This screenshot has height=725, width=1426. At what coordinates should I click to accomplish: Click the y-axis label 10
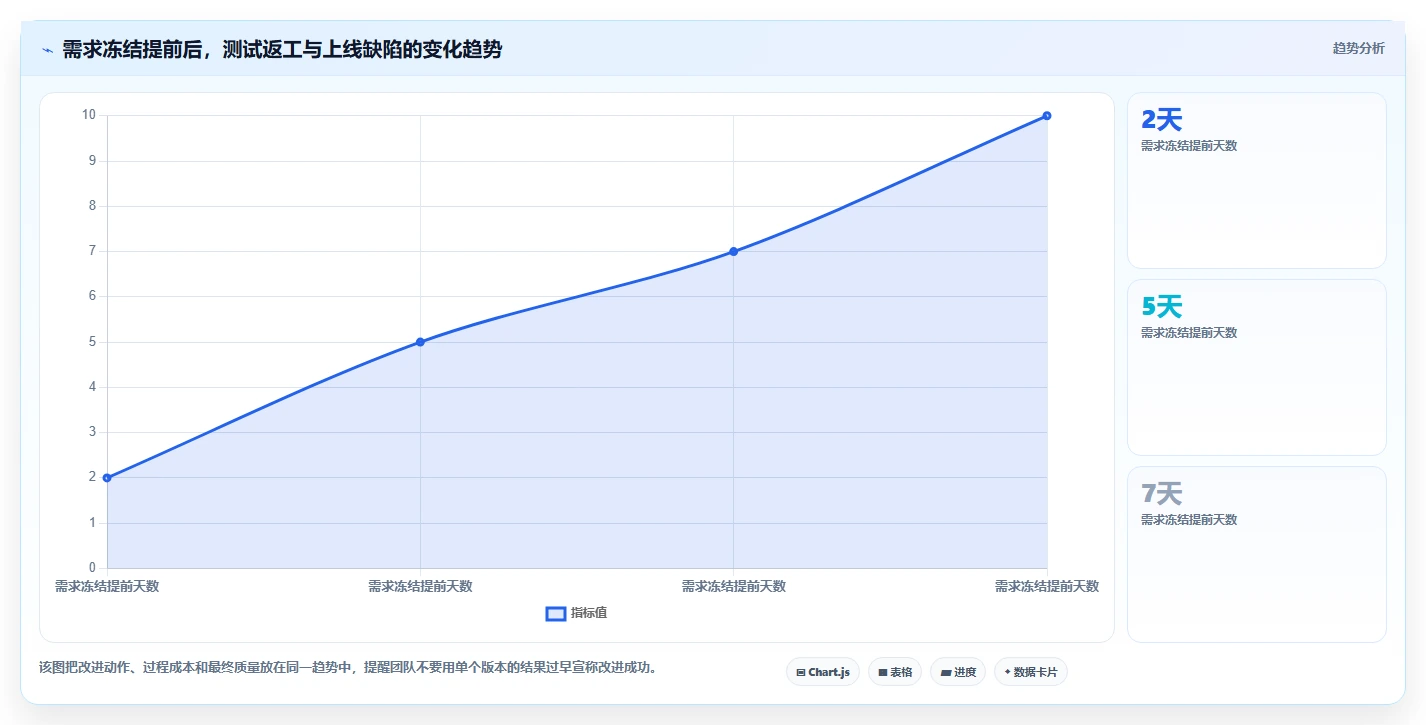point(89,115)
